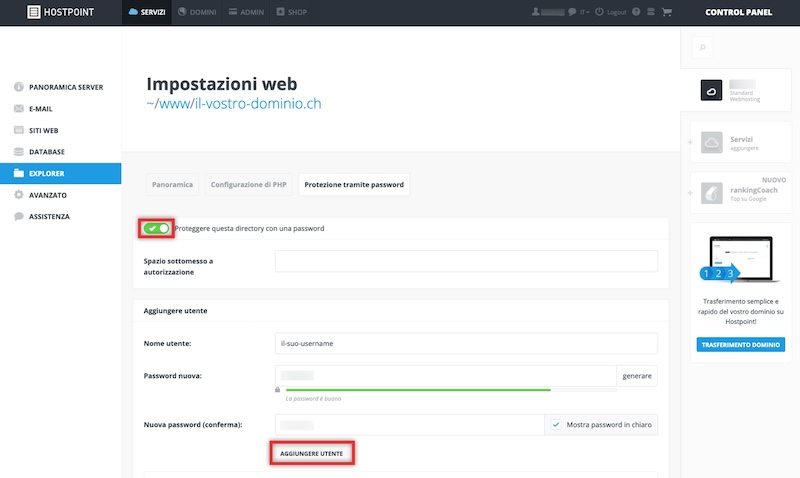Click the Hostpoint logo in header
Image resolution: width=800 pixels, height=478 pixels.
(60, 12)
